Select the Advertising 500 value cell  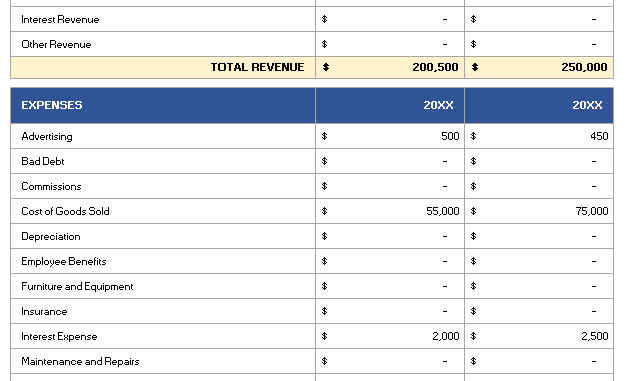click(390, 136)
